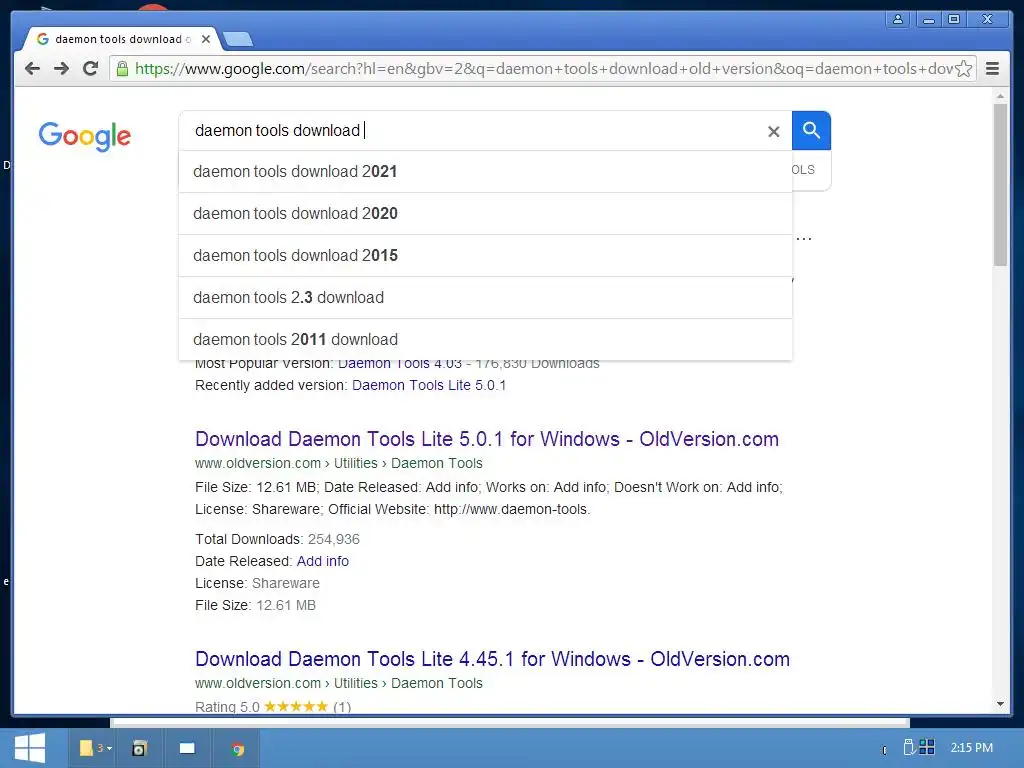This screenshot has width=1024, height=768.
Task: Open the Windows Start button
Action: coord(29,748)
